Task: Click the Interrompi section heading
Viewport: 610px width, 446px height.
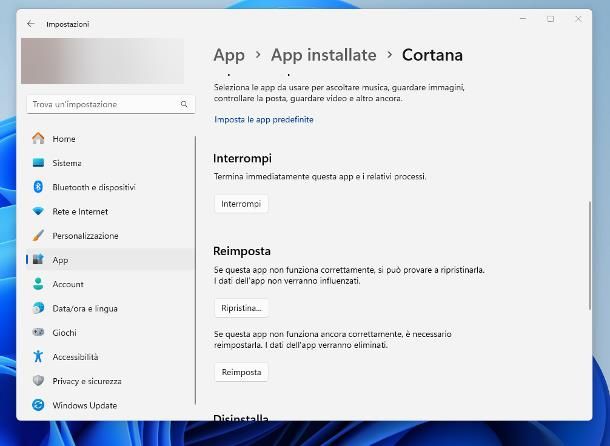Action: 242,158
